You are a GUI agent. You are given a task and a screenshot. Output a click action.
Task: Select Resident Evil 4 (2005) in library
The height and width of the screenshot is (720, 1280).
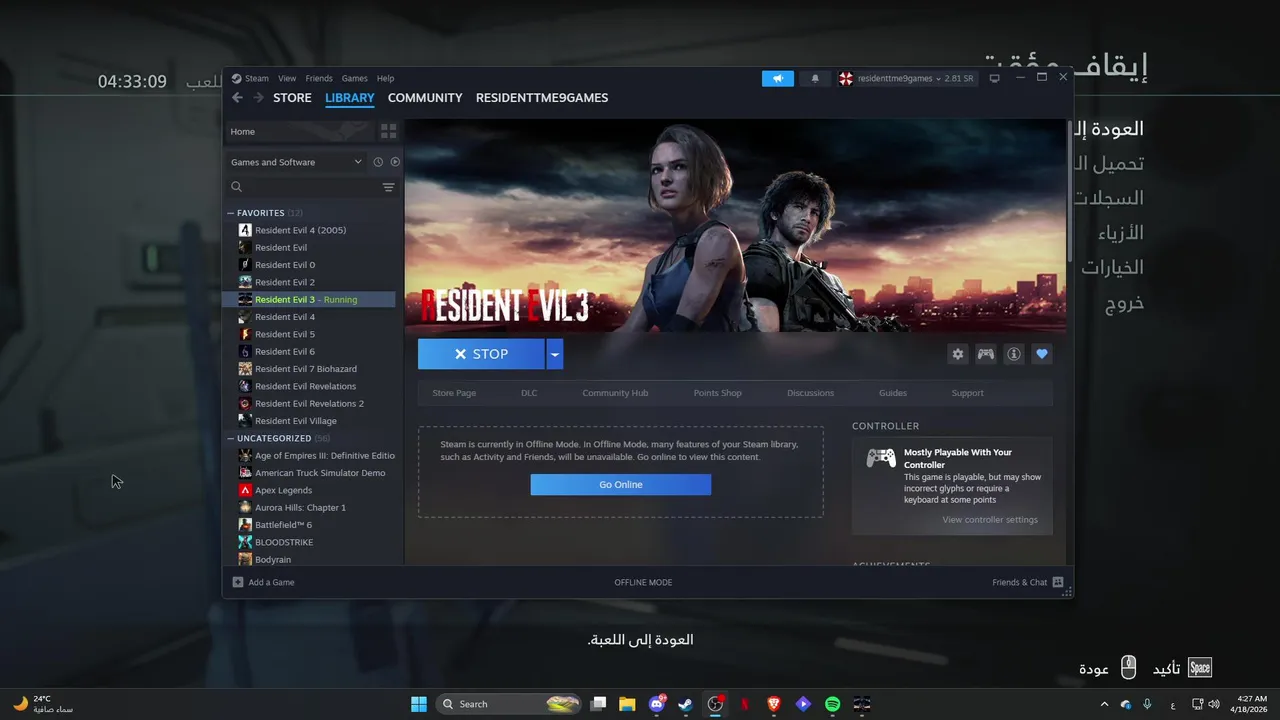pos(310,230)
